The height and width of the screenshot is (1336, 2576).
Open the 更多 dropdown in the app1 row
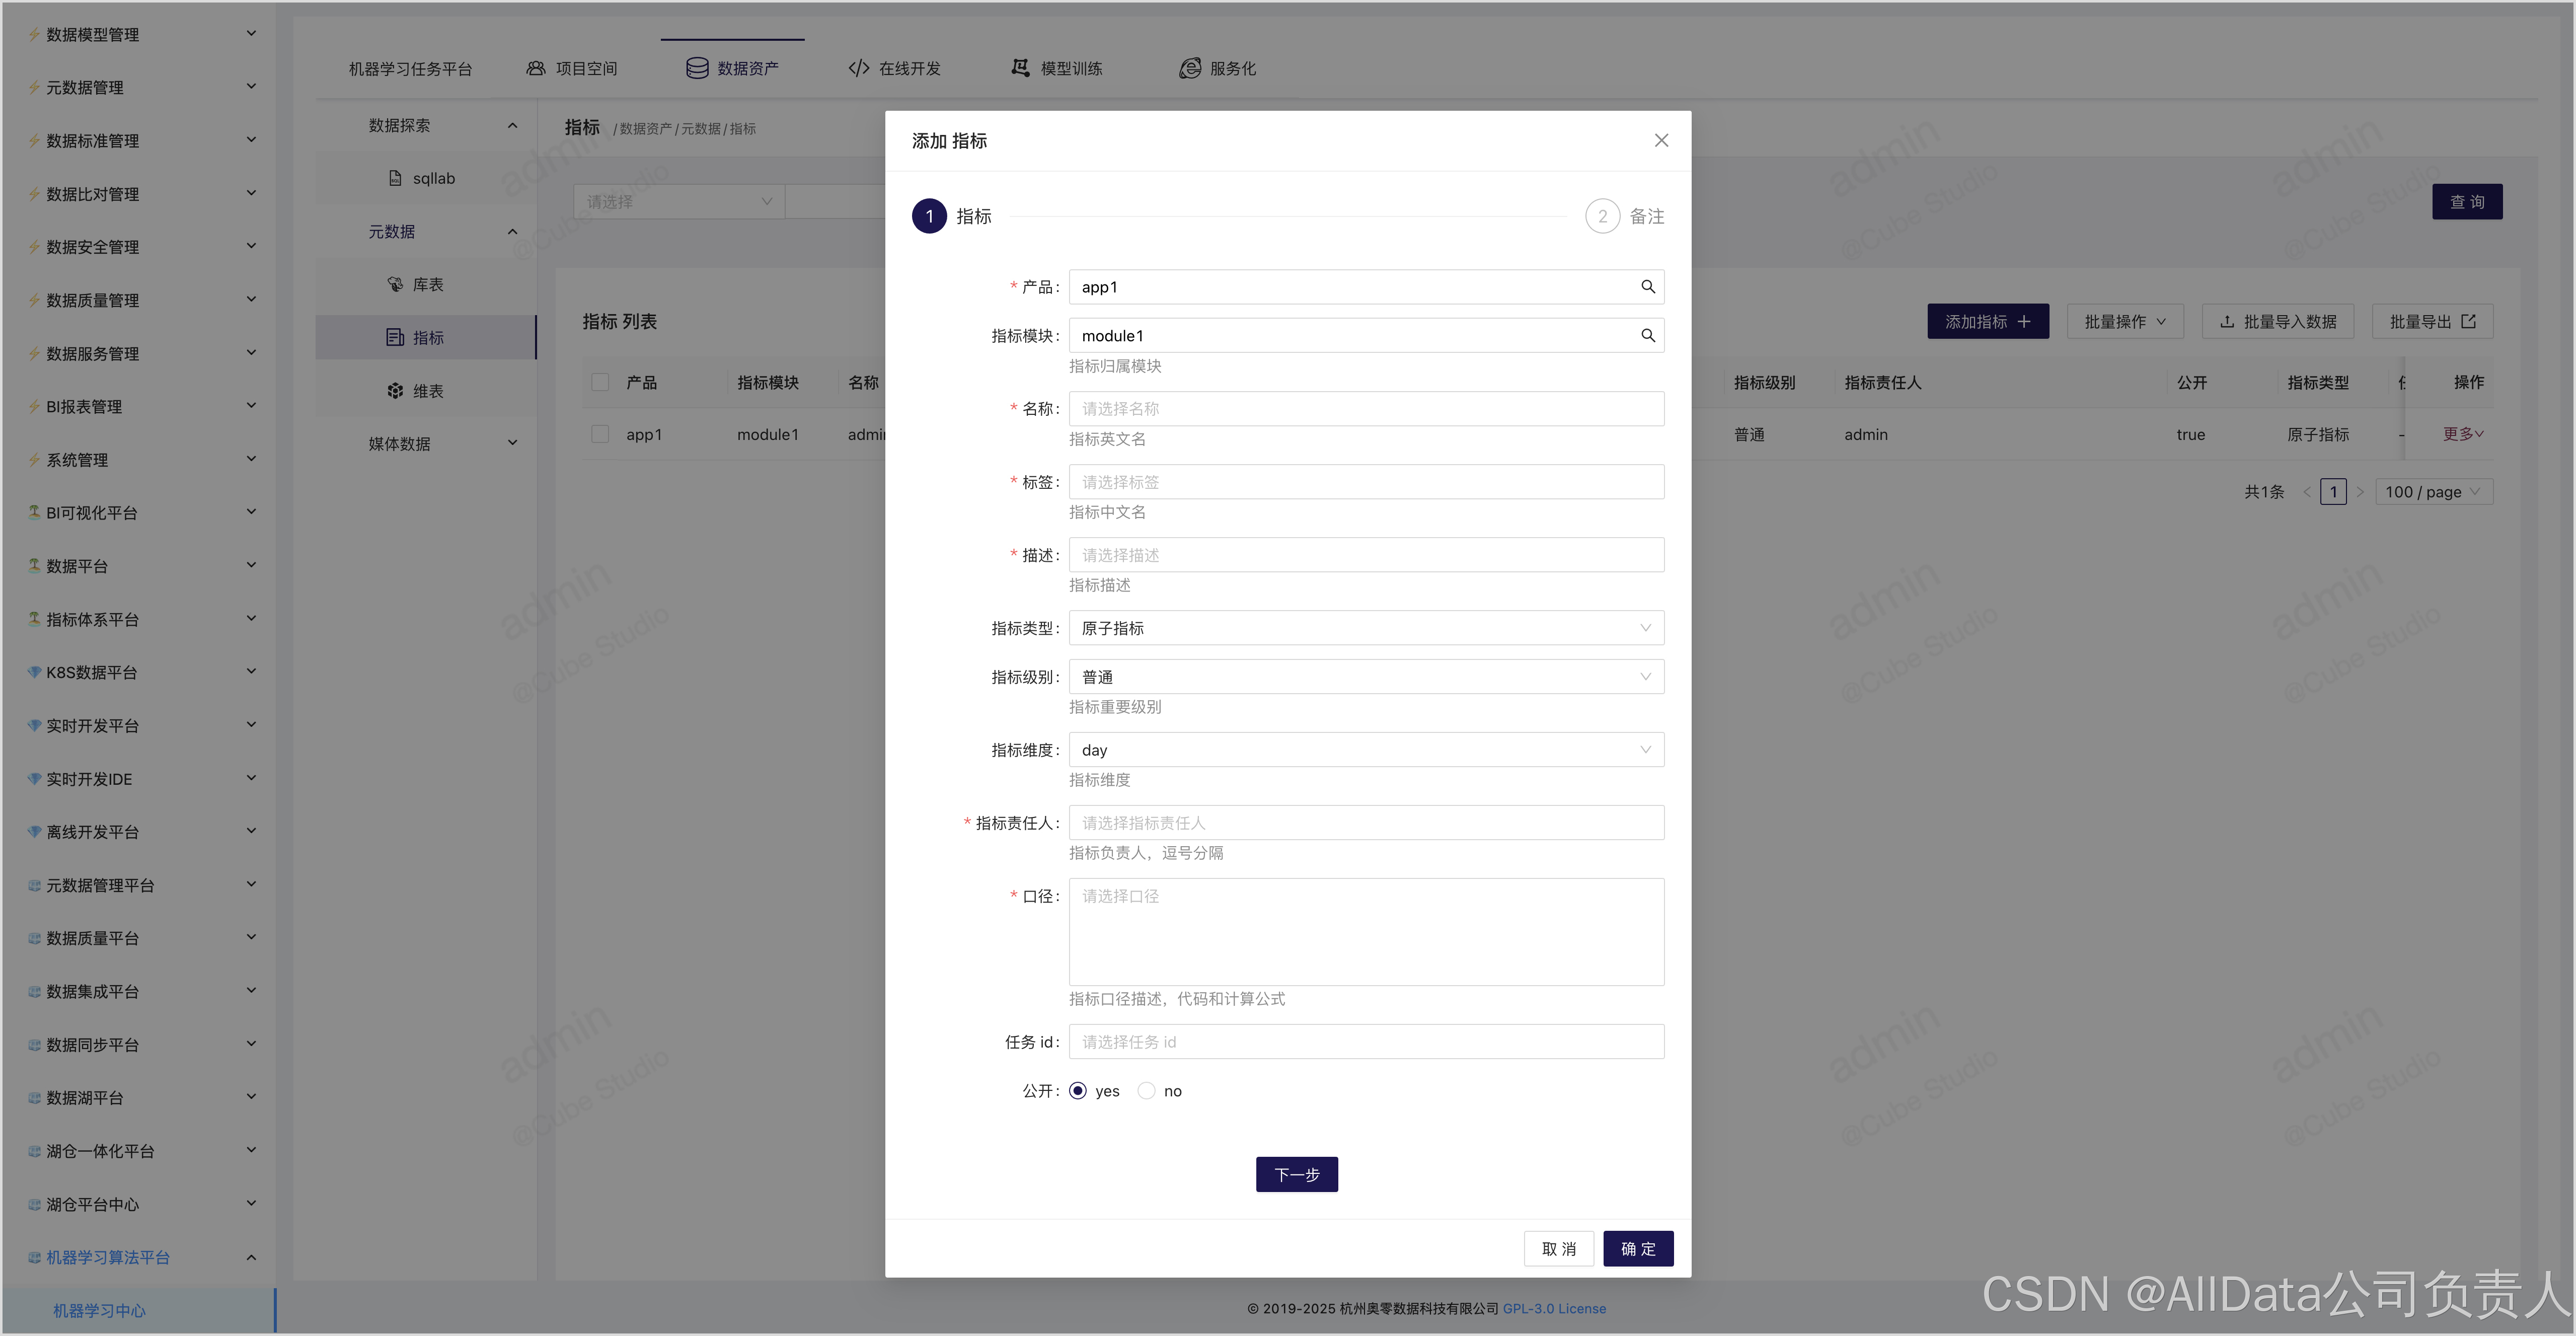click(2463, 434)
